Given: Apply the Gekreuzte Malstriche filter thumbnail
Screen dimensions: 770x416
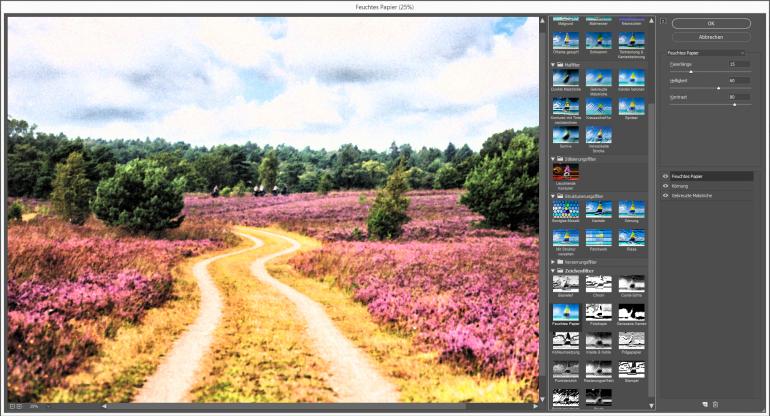Looking at the screenshot, I should [599, 78].
